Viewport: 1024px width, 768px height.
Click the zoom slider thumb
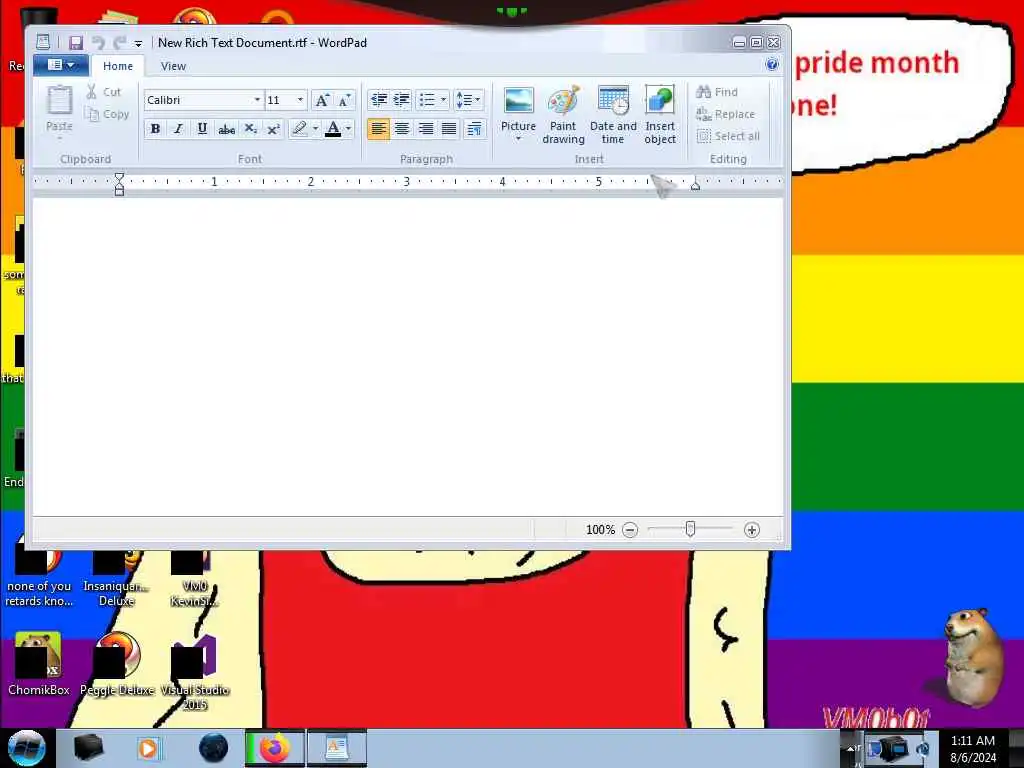[690, 529]
